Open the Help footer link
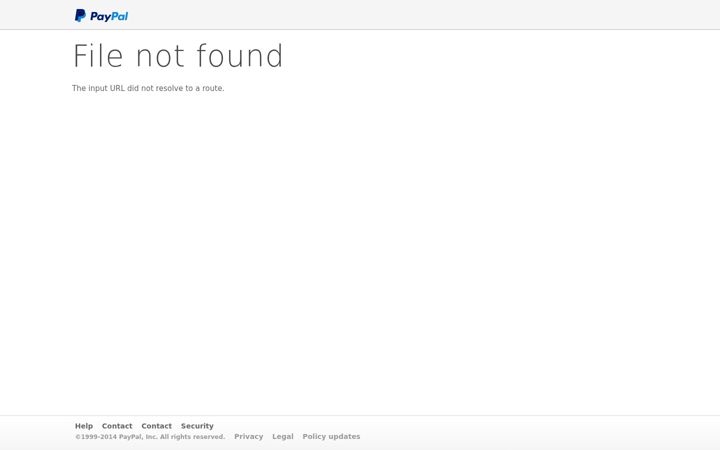The height and width of the screenshot is (450, 720). (84, 426)
